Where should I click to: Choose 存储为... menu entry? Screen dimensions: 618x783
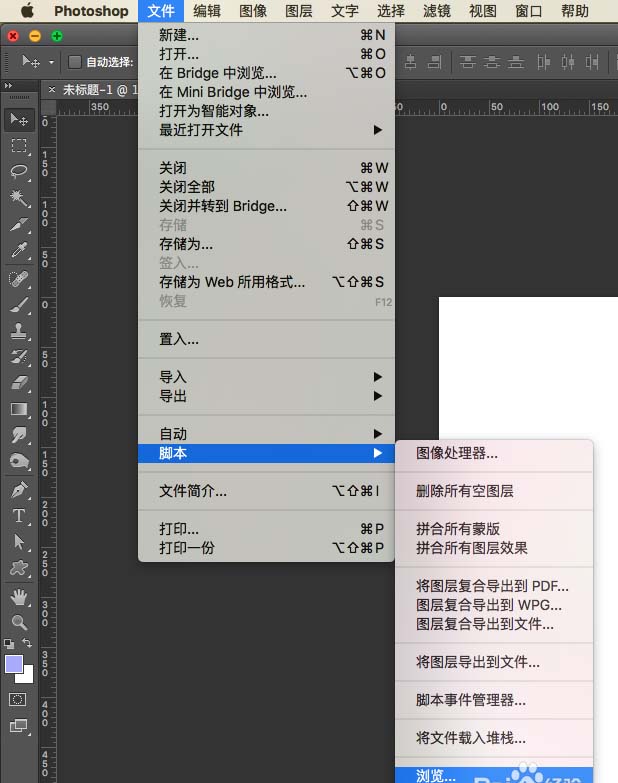[x=266, y=244]
